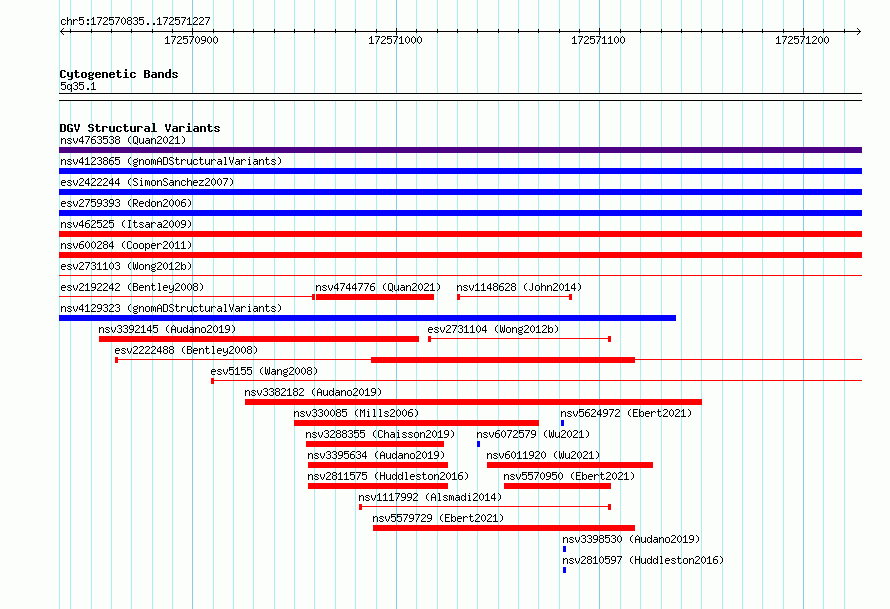Viewport: 890px width, 609px height.
Task: Click the Cytogenetic Bands track title
Action: [x=119, y=74]
